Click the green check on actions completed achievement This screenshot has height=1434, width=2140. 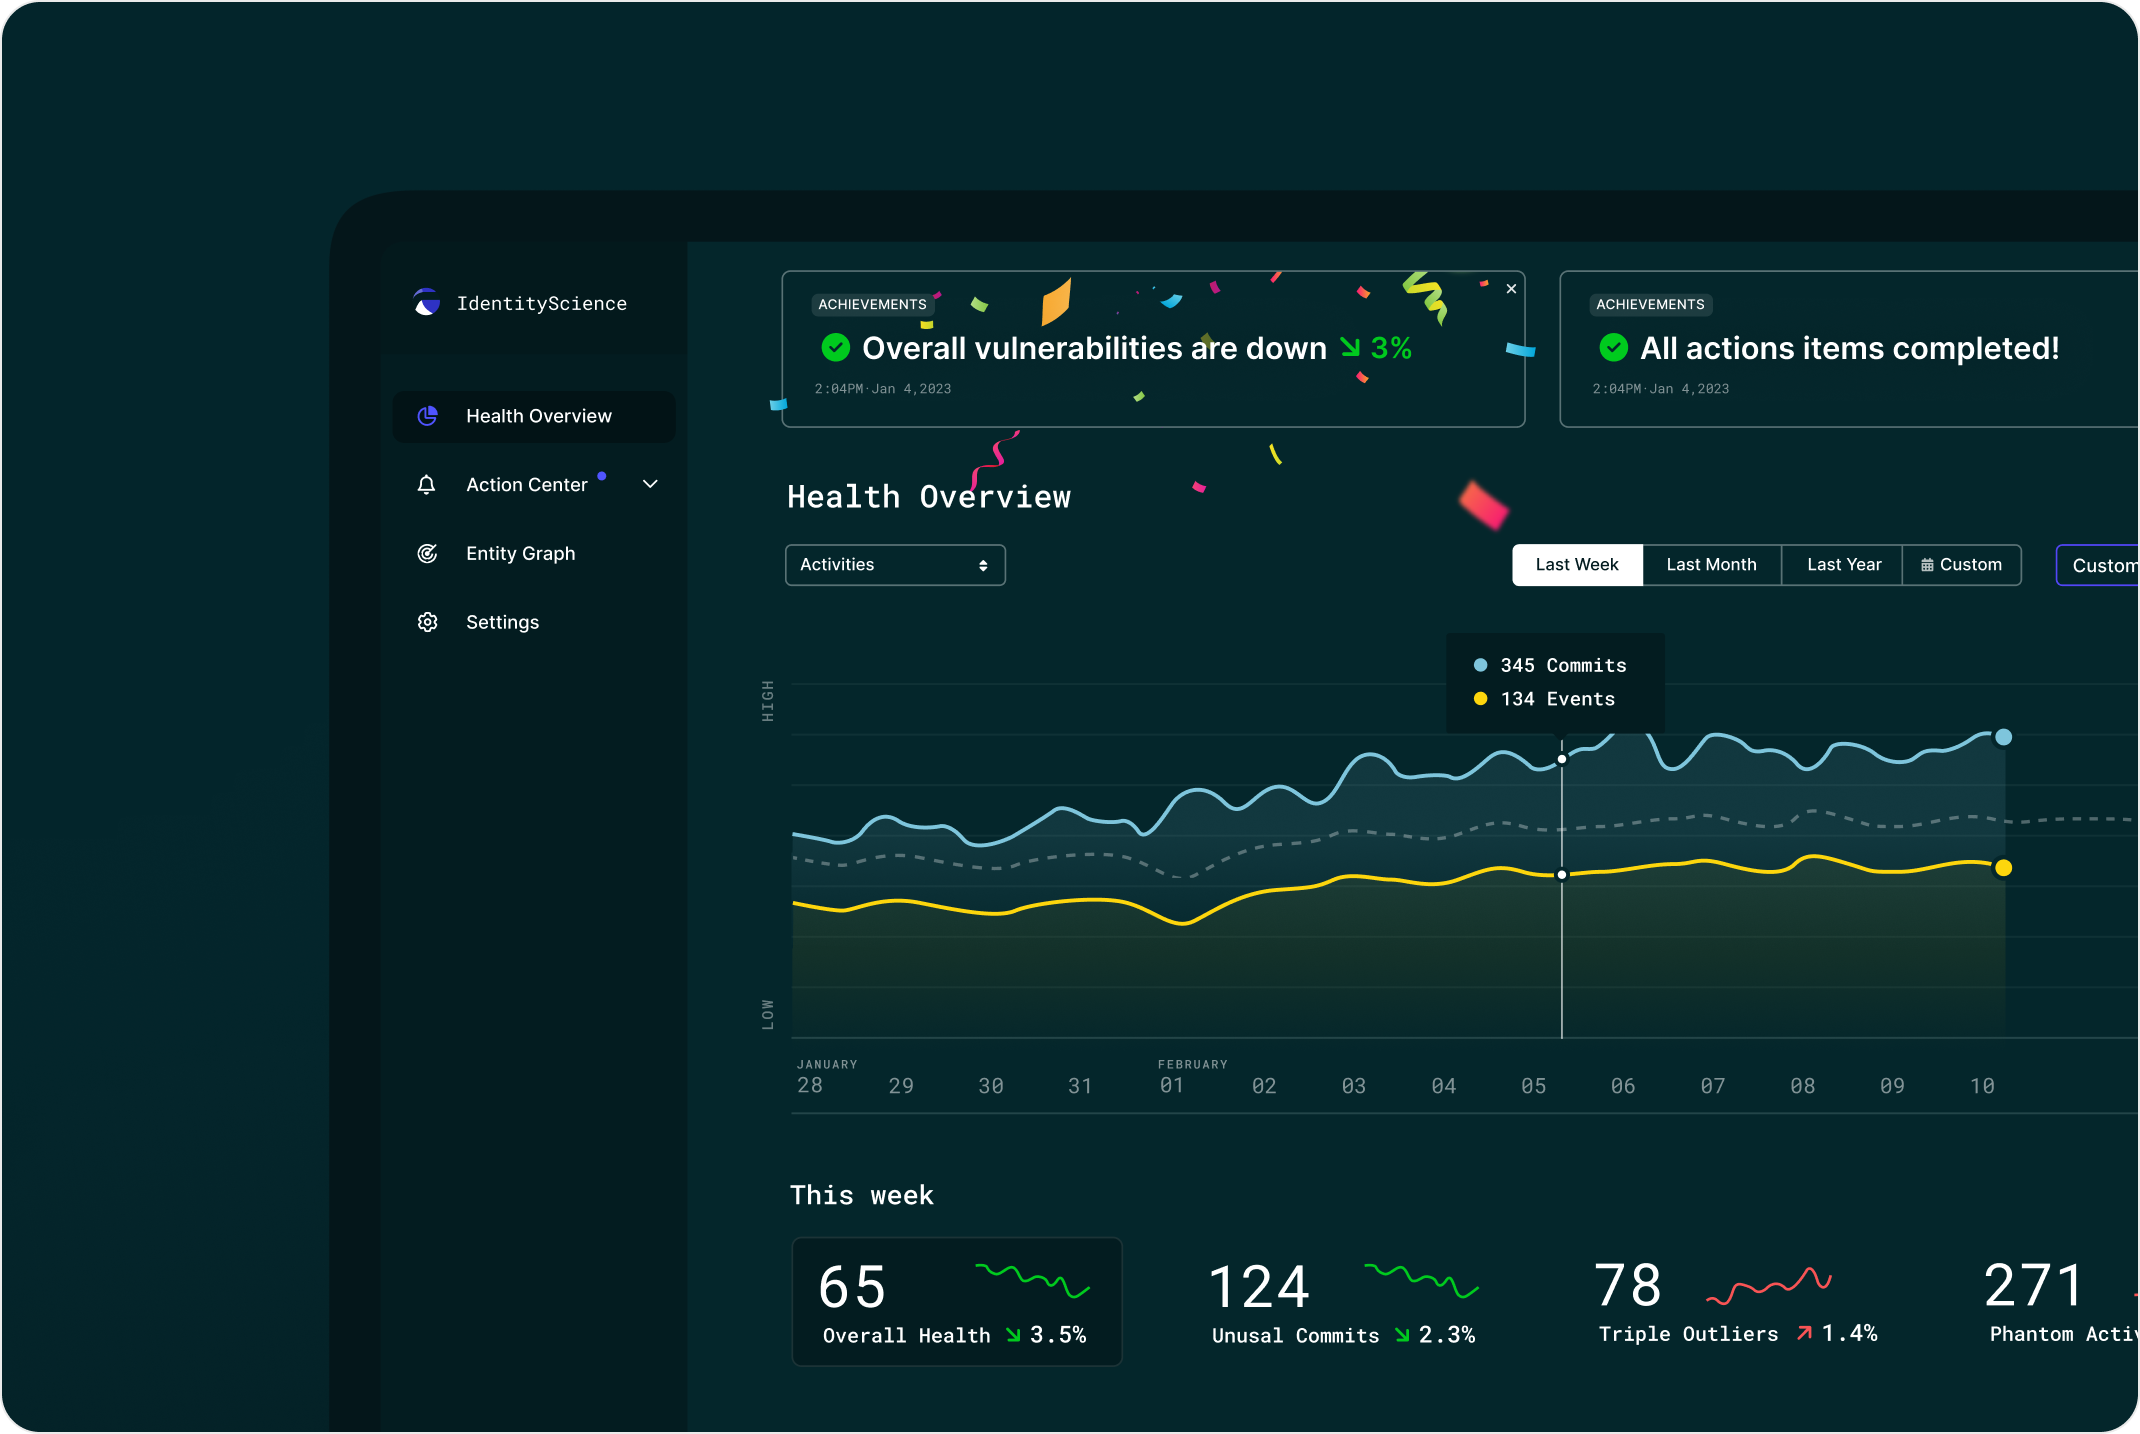1614,348
